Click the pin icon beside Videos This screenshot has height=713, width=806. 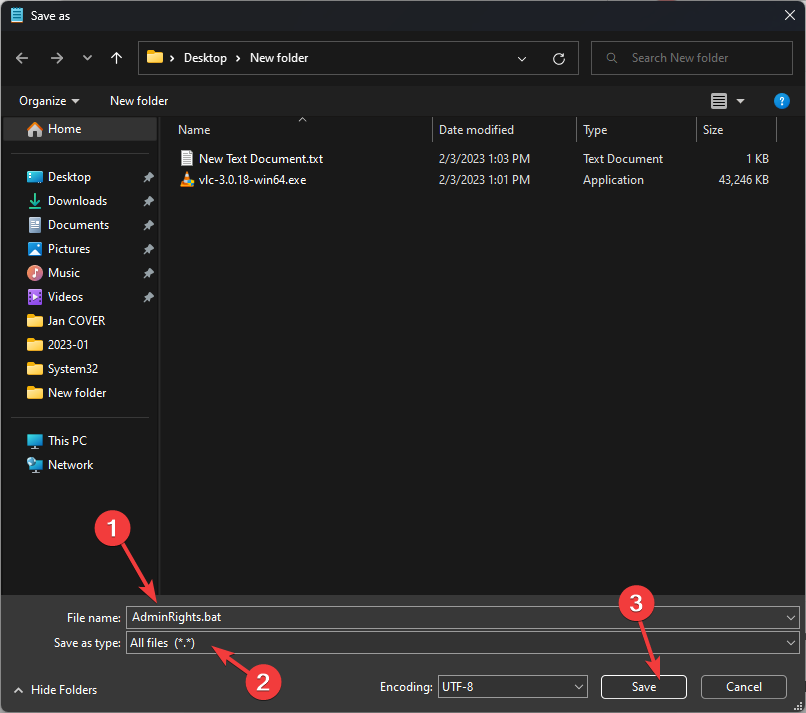(x=149, y=297)
